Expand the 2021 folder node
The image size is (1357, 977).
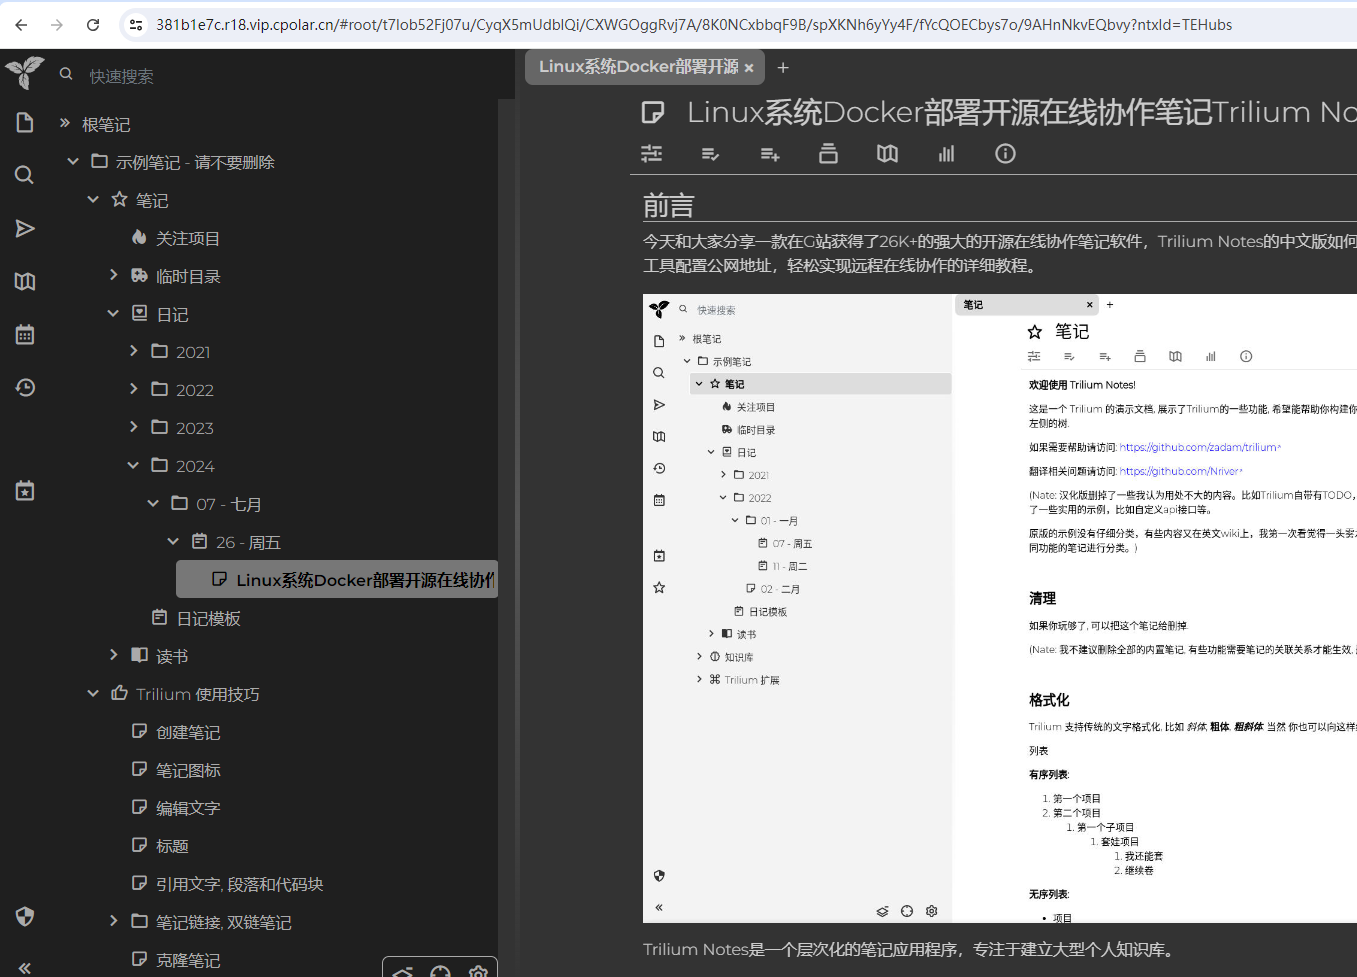[x=133, y=351]
